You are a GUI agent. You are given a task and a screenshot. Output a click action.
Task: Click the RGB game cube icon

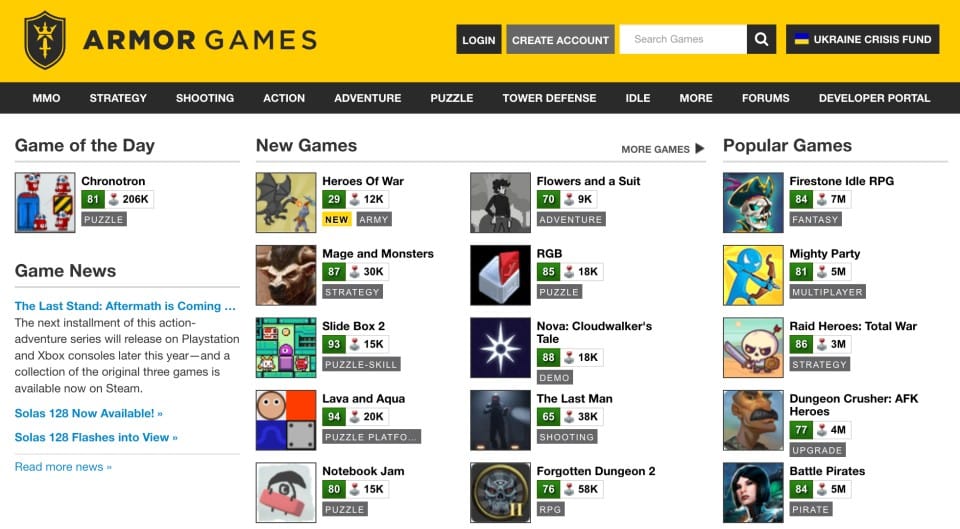tap(500, 275)
